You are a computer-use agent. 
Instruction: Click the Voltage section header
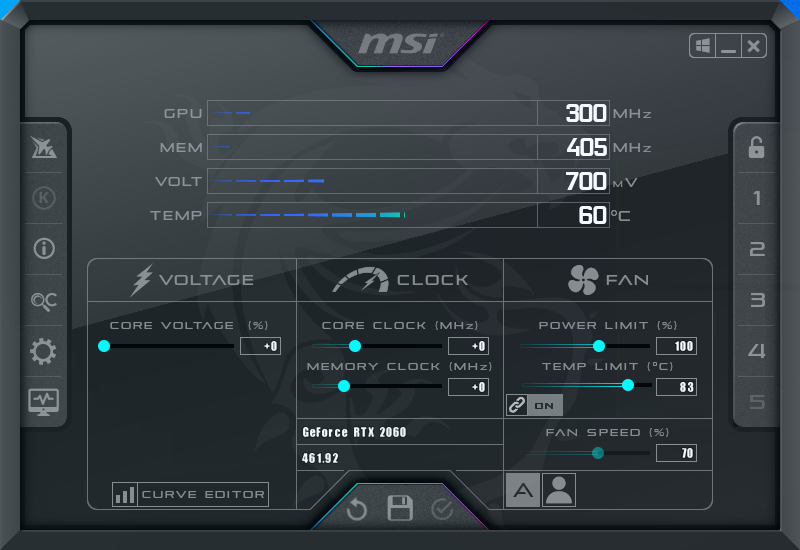tap(192, 280)
